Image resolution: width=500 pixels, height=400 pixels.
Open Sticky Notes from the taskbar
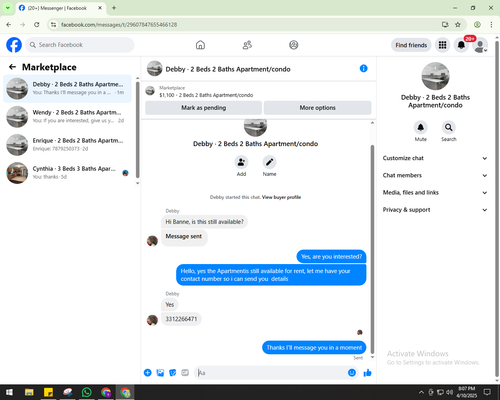48,392
